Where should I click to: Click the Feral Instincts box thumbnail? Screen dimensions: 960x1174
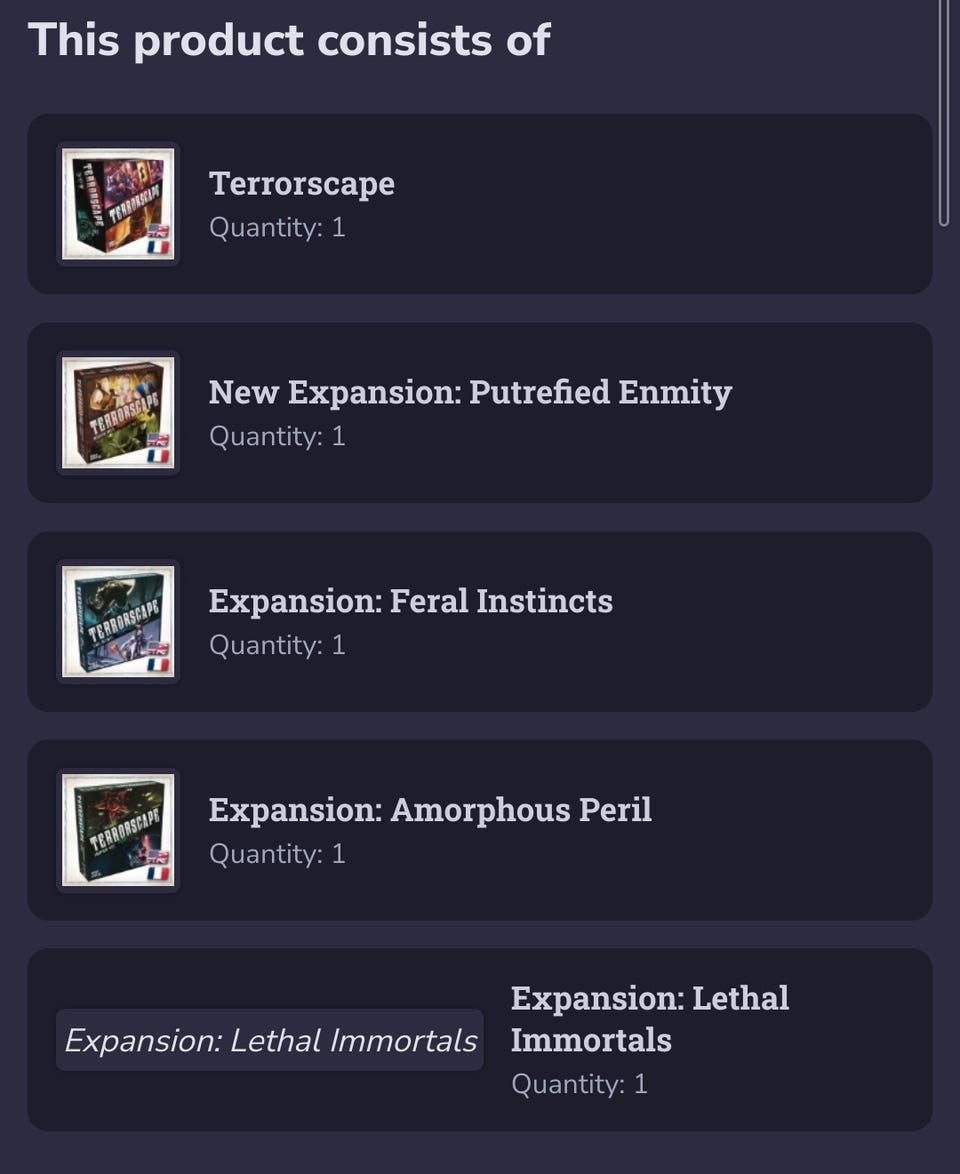point(117,621)
